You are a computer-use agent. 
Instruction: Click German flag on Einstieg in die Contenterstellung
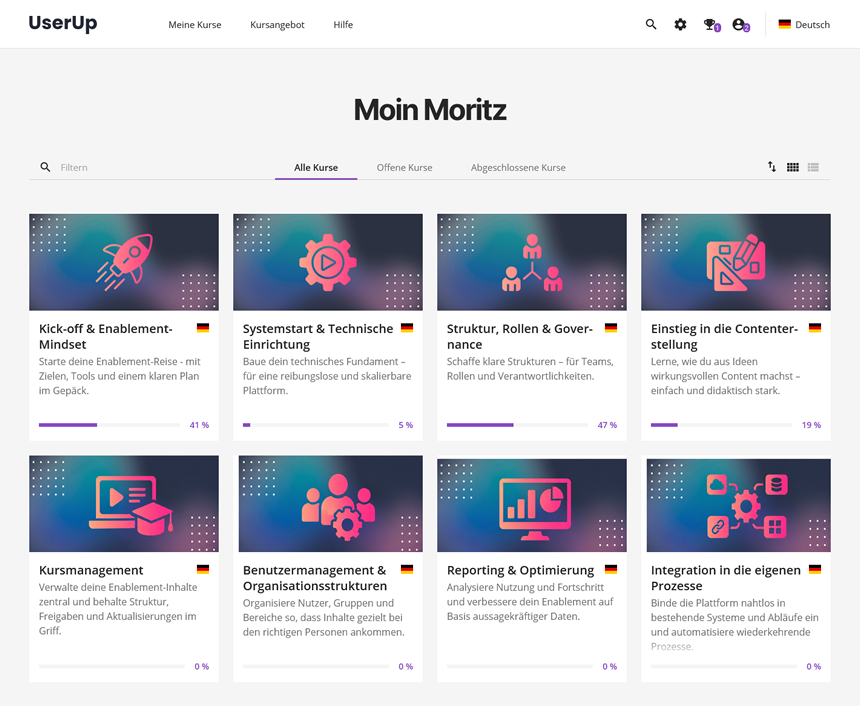[x=815, y=328]
